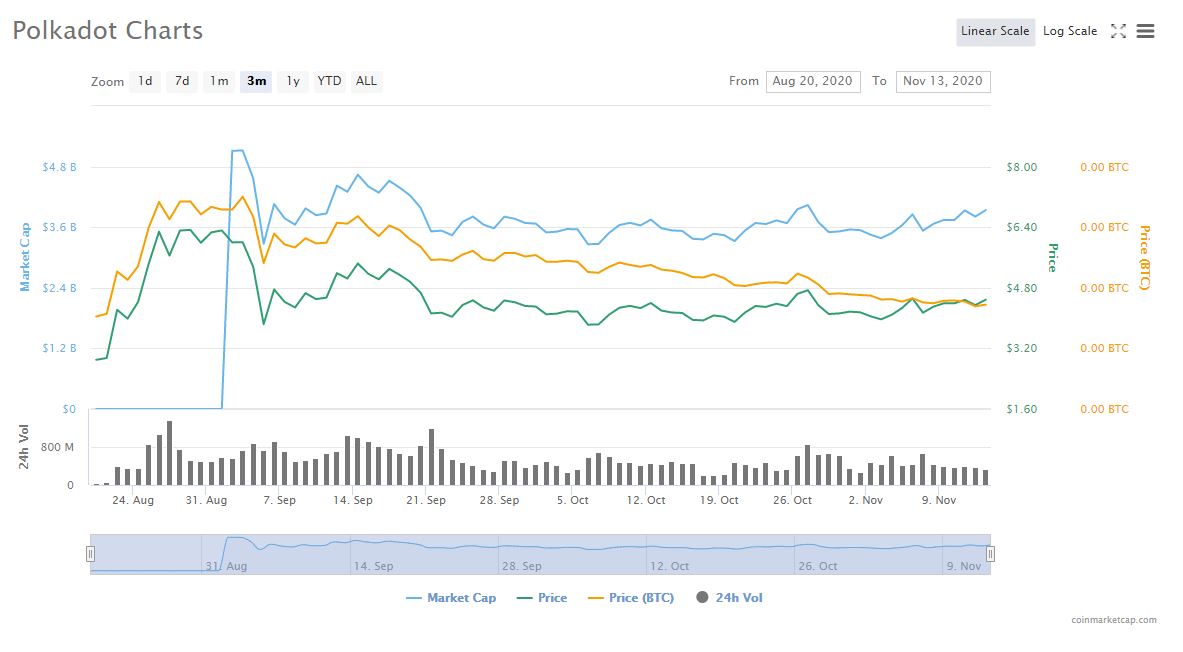Set zoom range to 1m
The image size is (1183, 652).
(x=219, y=81)
